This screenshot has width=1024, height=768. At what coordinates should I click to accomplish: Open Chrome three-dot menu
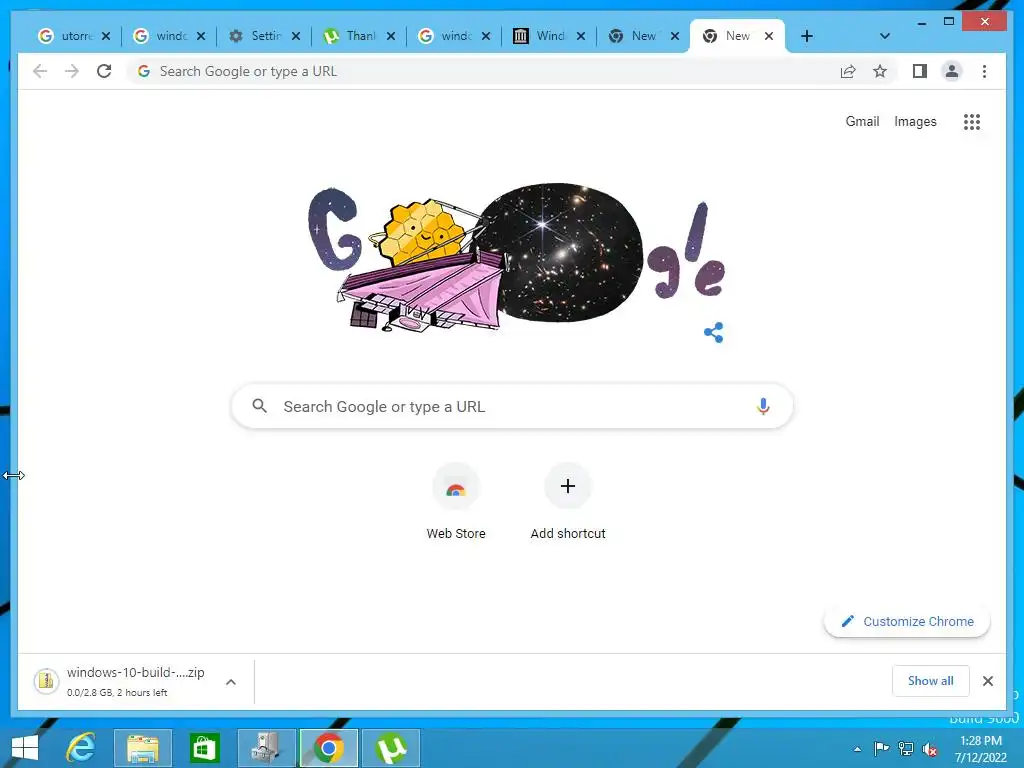pyautogui.click(x=984, y=71)
